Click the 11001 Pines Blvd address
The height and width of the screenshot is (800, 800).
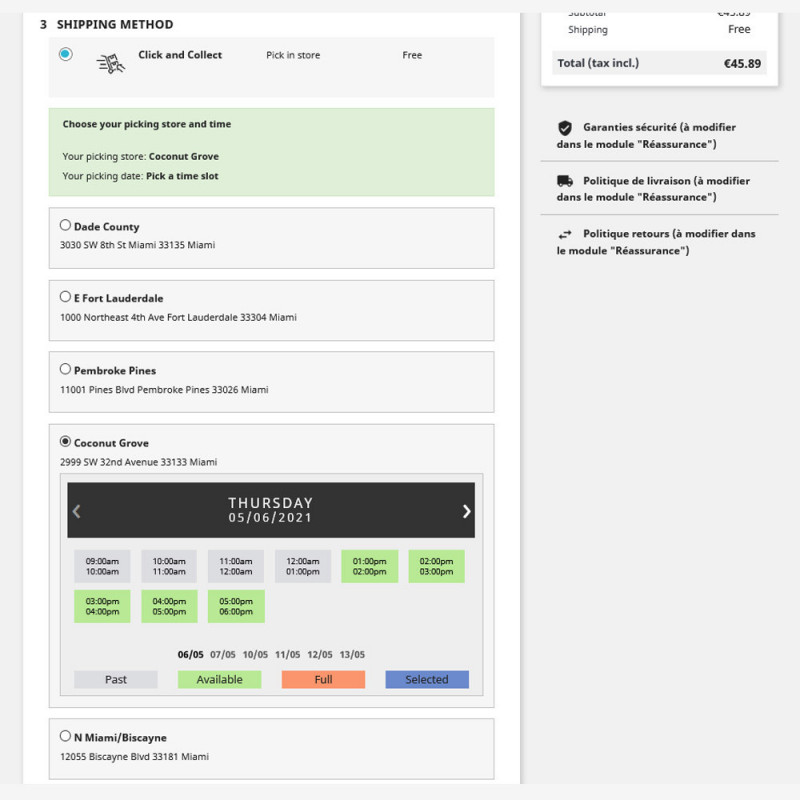pos(164,390)
